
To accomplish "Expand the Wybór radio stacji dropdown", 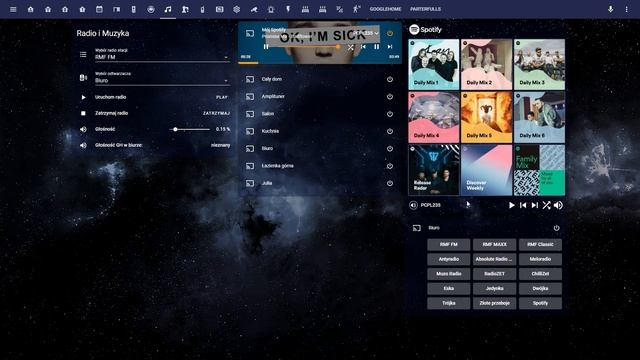I will click(x=162, y=55).
